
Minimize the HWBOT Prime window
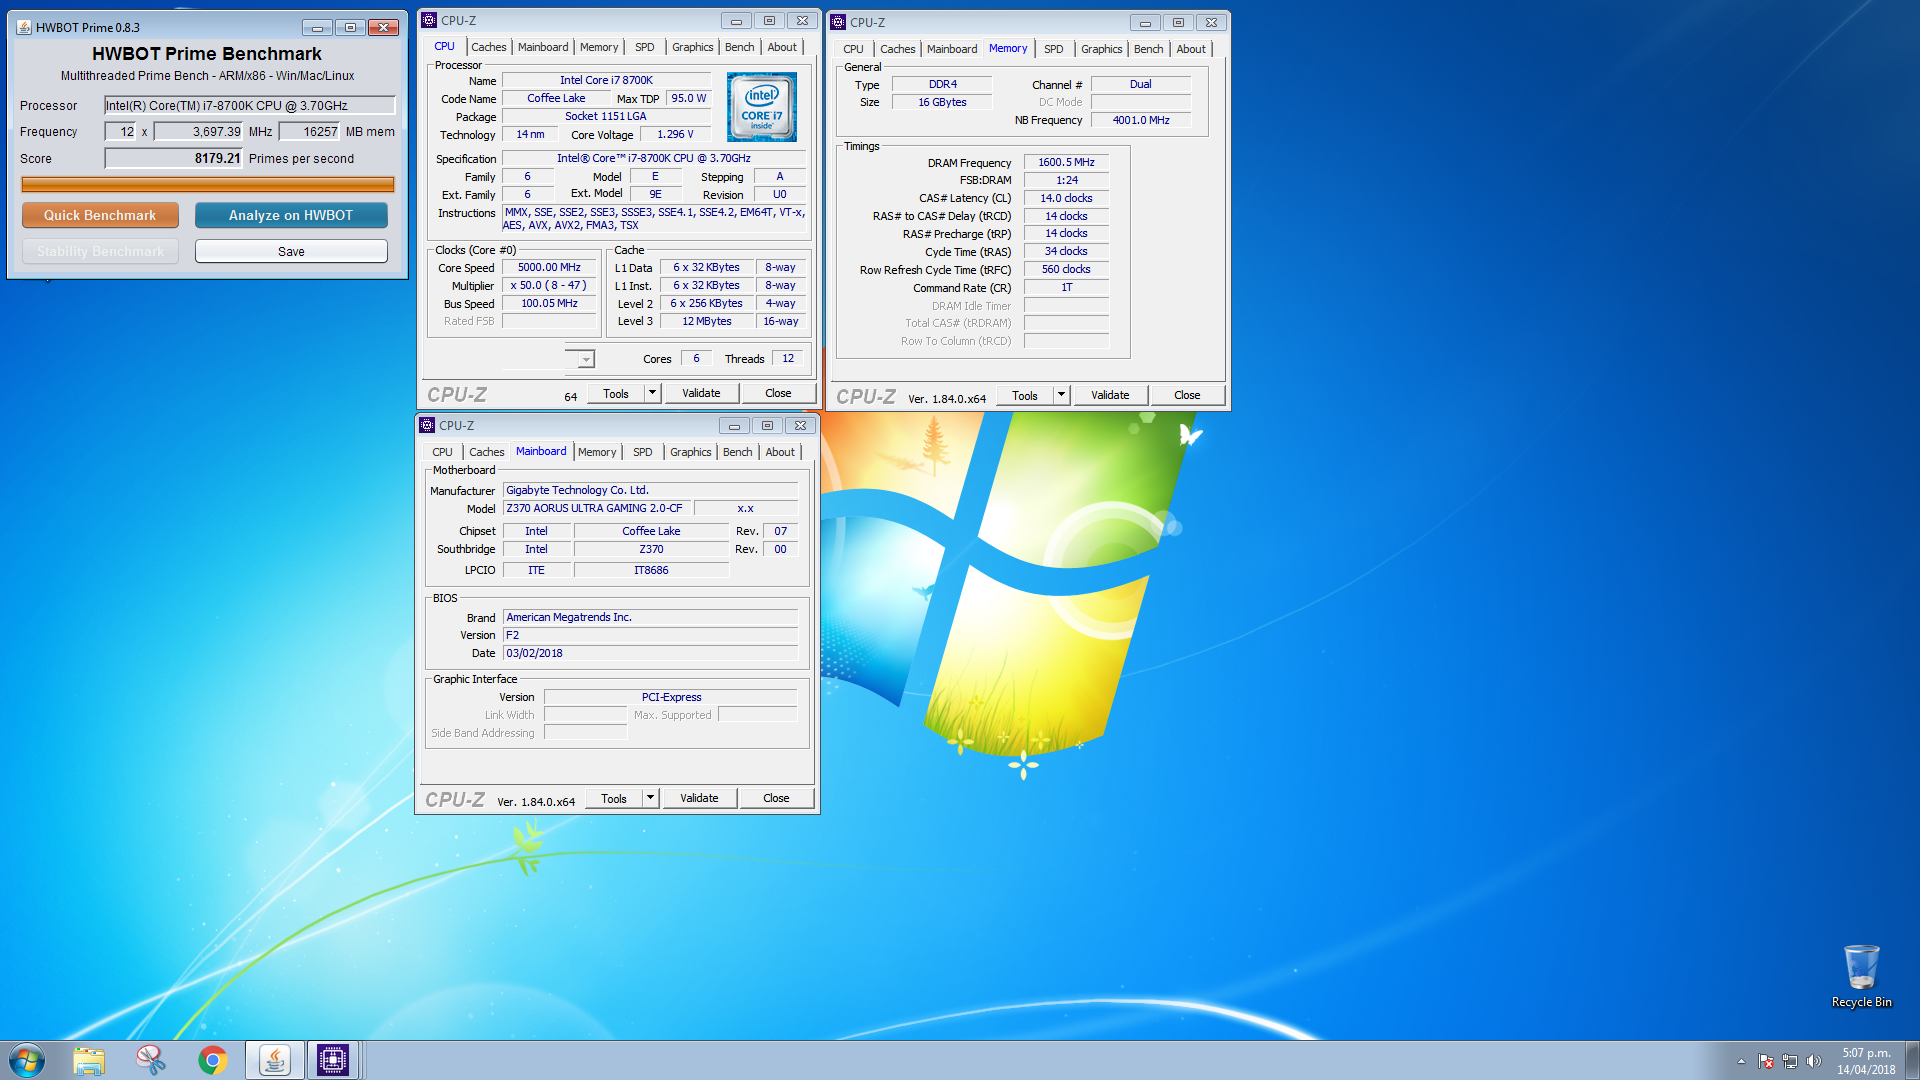coord(317,27)
